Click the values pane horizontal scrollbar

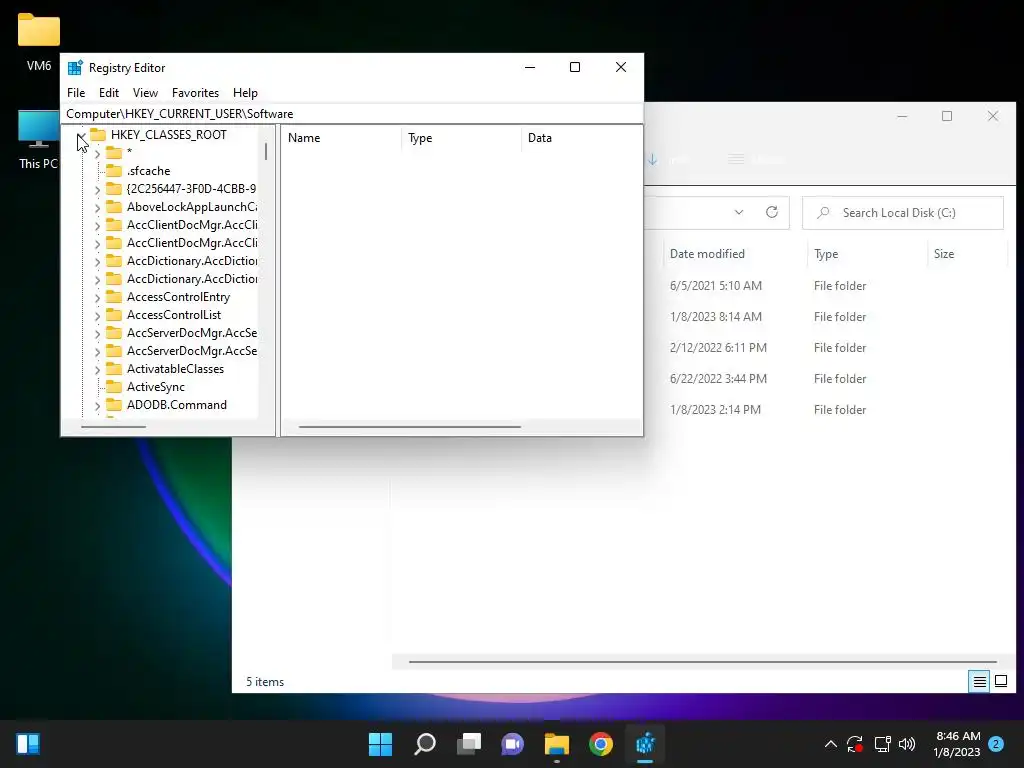pos(409,427)
